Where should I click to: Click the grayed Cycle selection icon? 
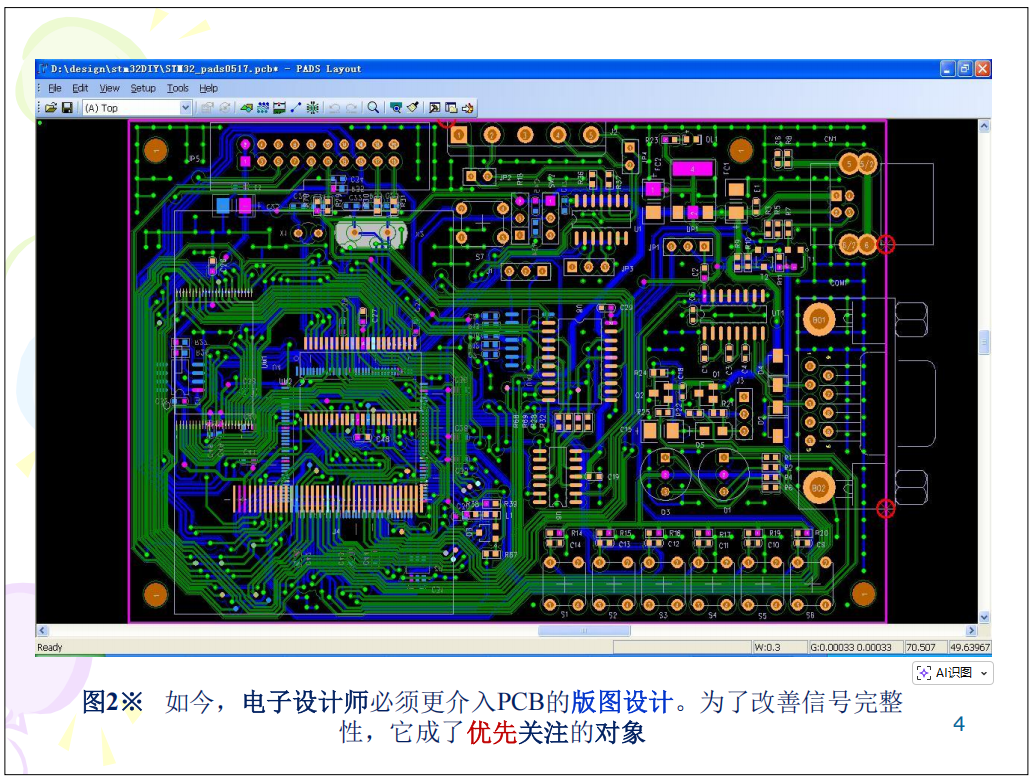click(x=225, y=108)
